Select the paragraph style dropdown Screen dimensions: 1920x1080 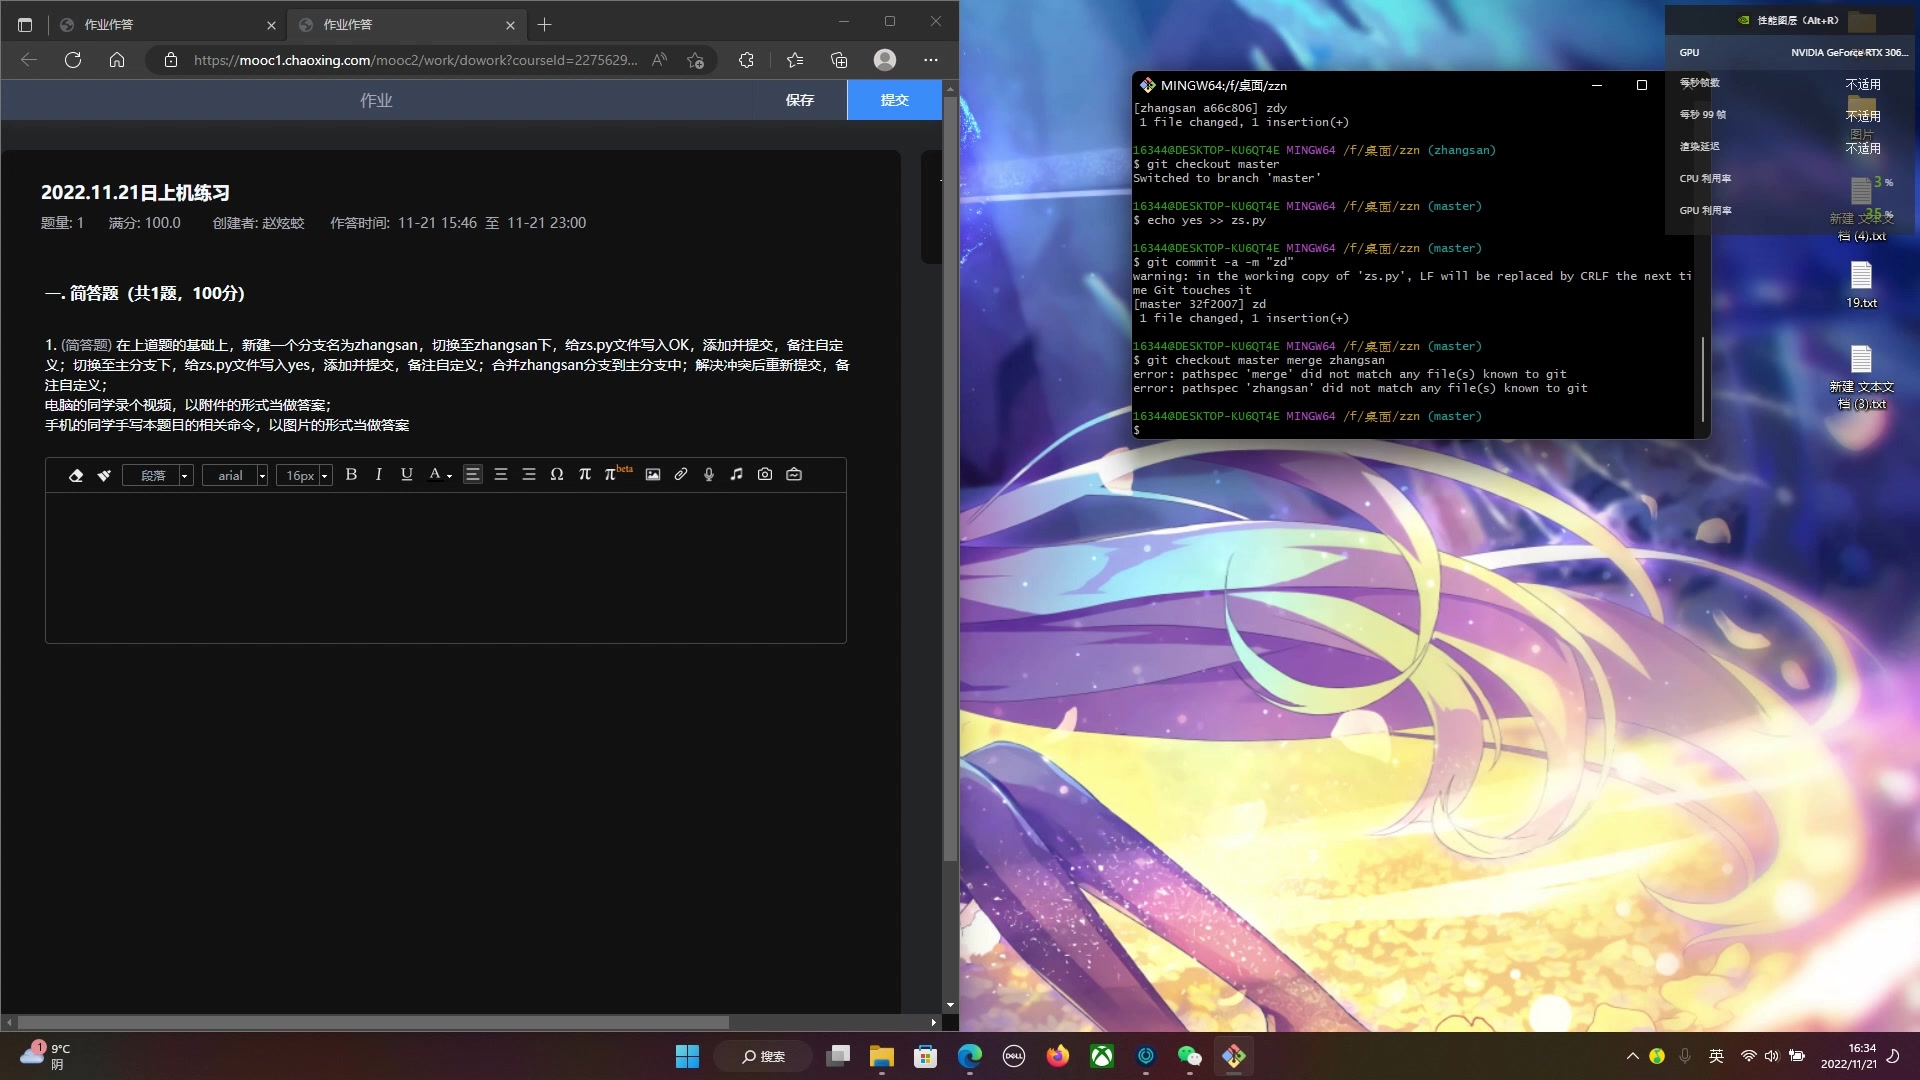158,475
